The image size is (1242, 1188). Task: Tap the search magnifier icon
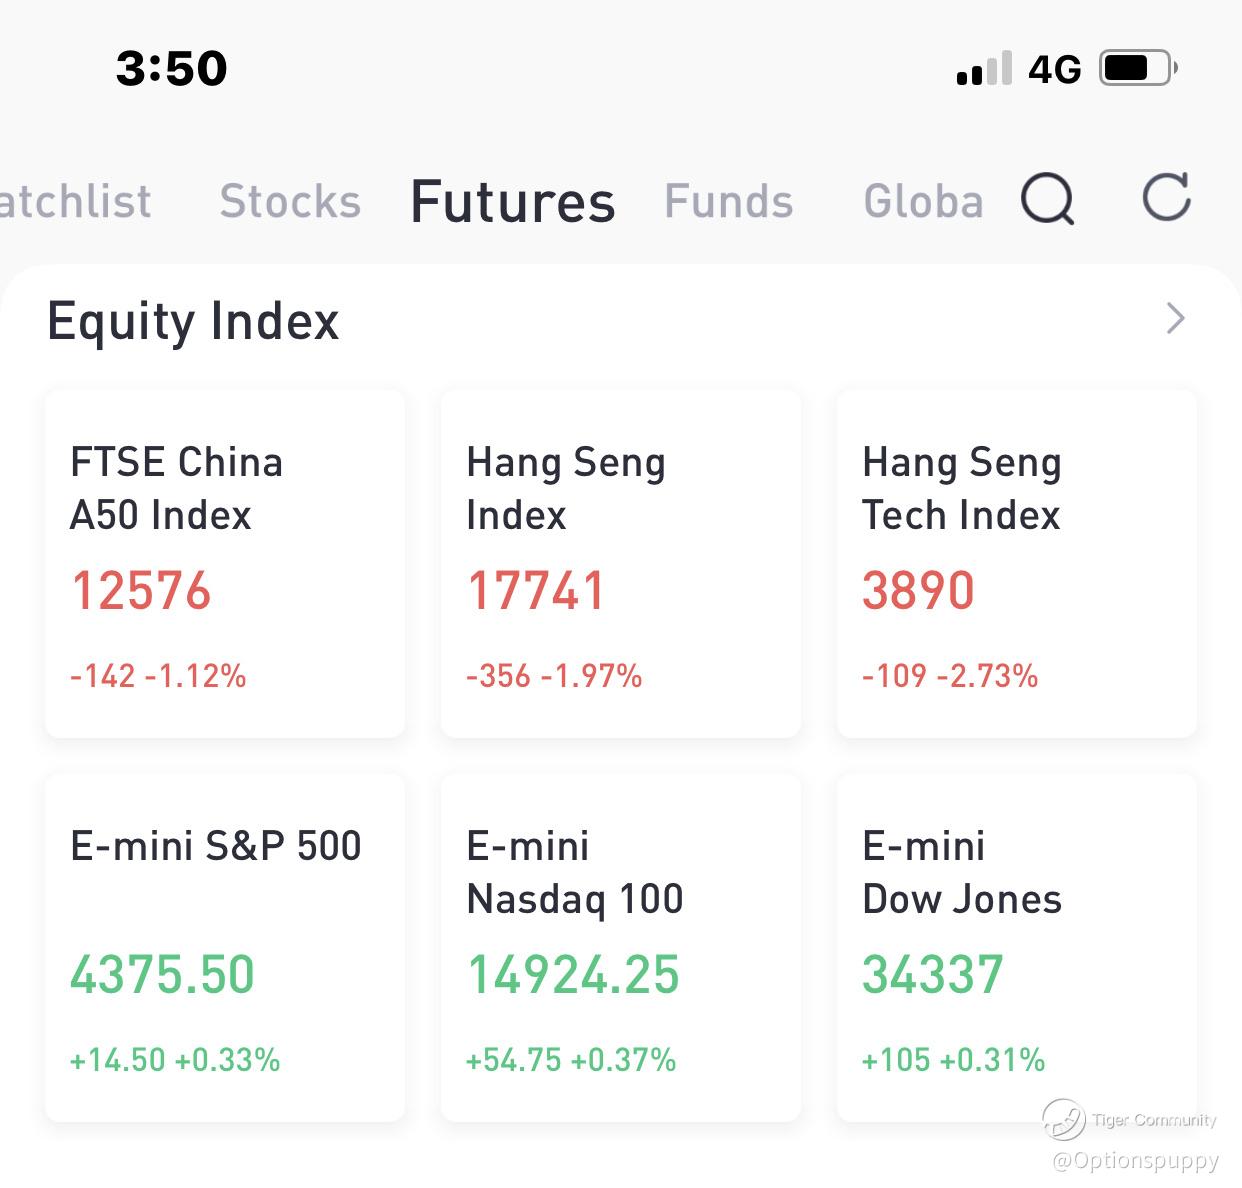click(x=1047, y=200)
